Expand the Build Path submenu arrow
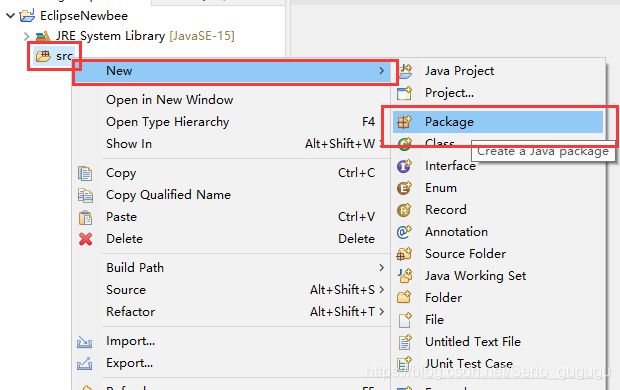The width and height of the screenshot is (620, 390). (x=381, y=268)
